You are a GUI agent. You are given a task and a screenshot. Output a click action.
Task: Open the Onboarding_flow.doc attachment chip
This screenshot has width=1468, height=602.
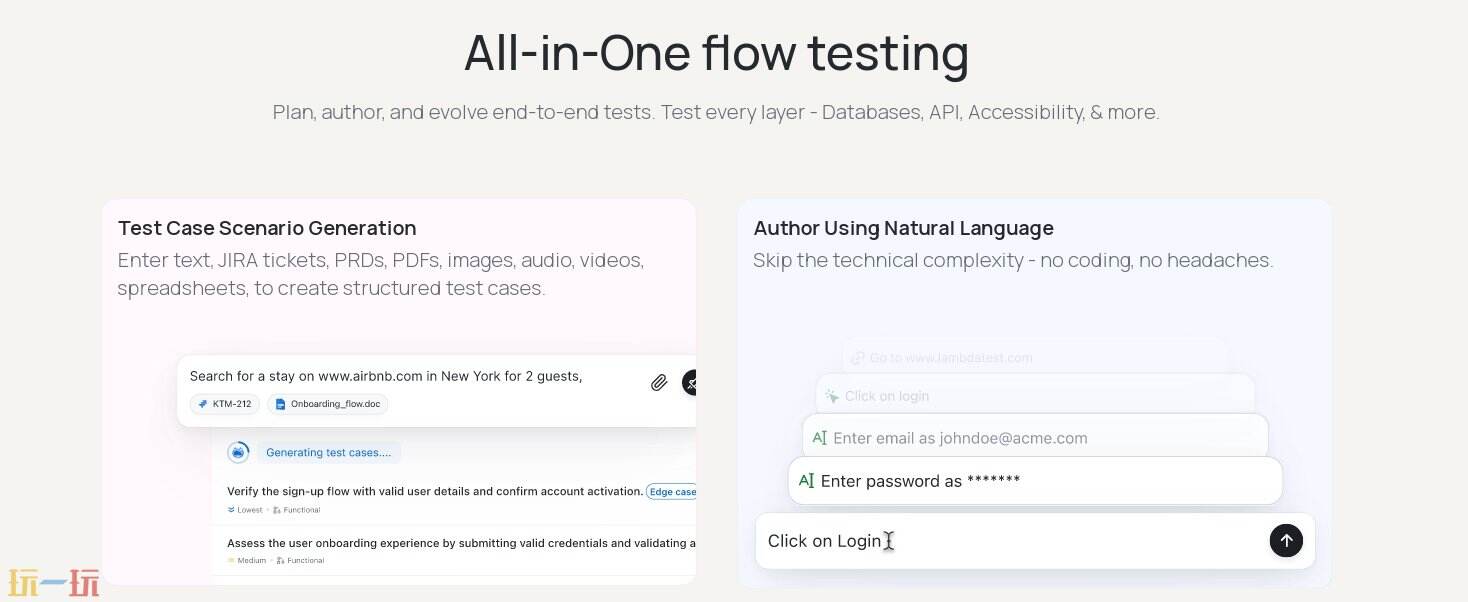coord(327,404)
